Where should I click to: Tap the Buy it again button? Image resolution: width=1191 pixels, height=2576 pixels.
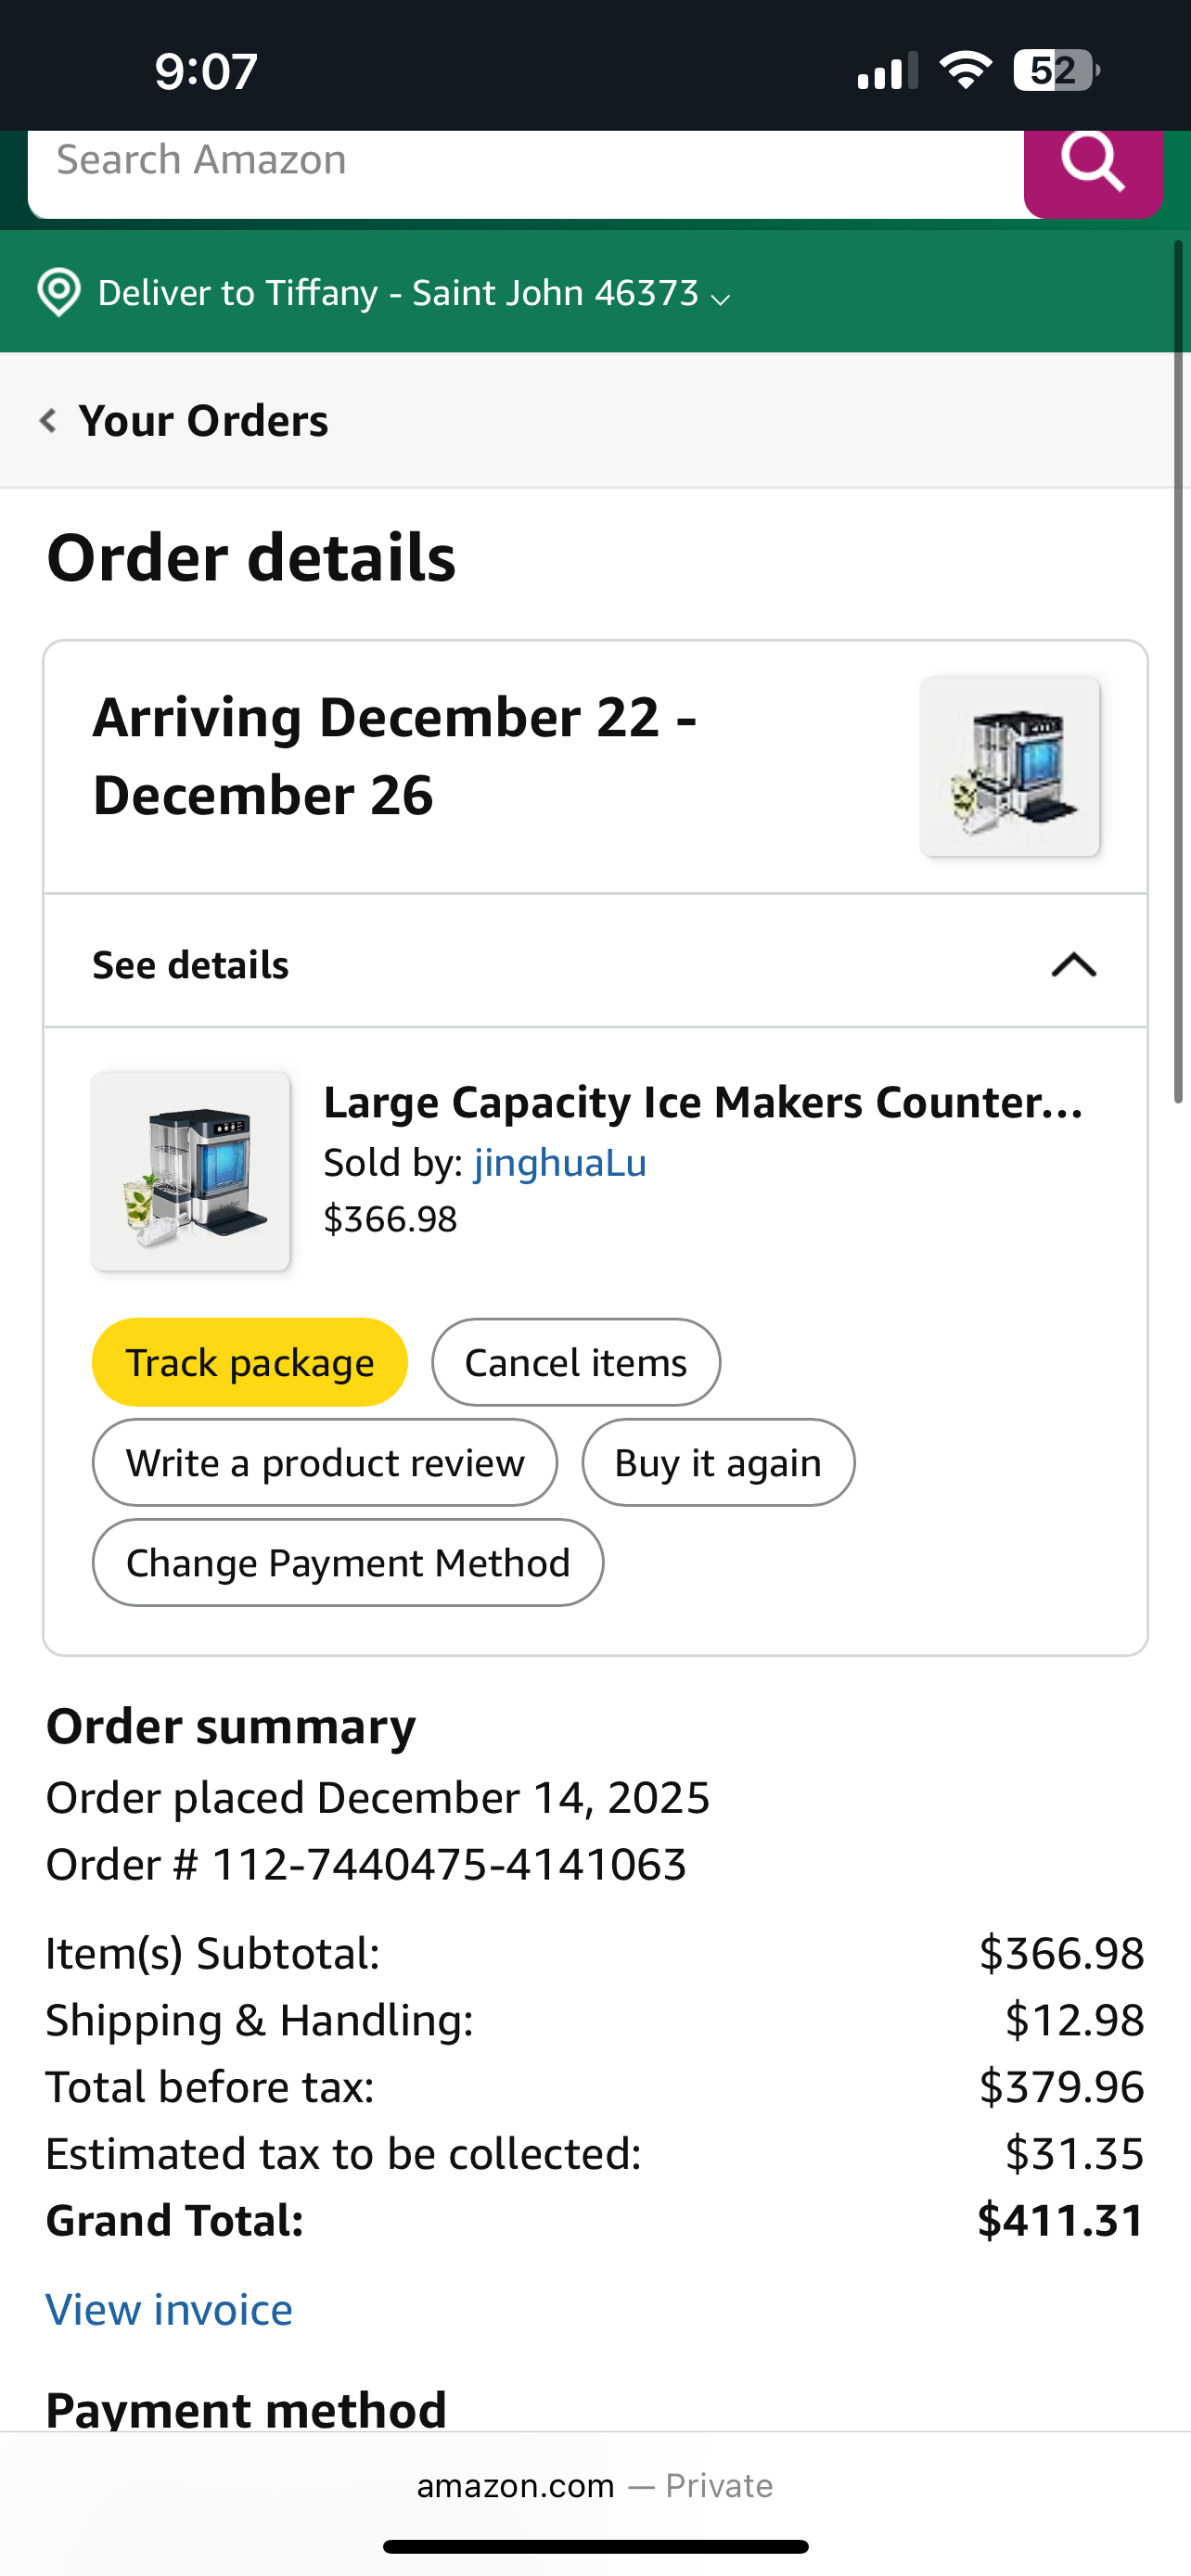point(717,1463)
